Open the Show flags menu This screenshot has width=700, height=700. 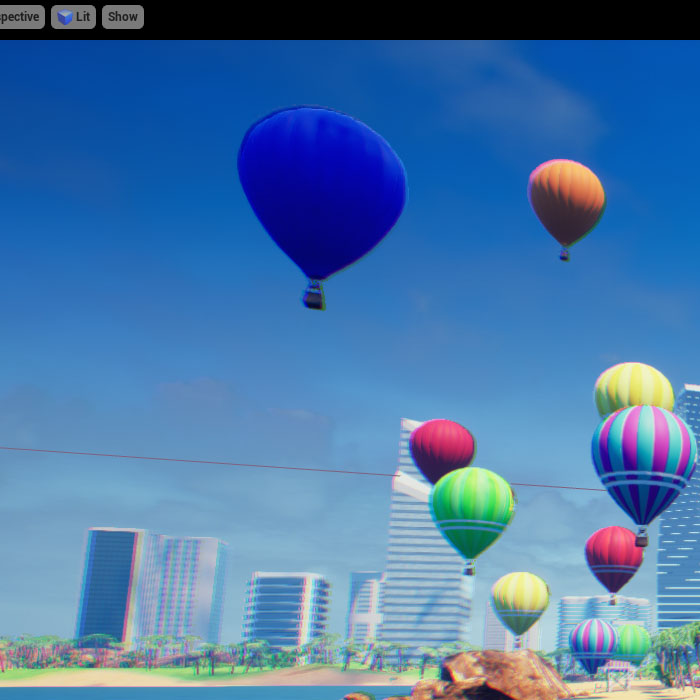(122, 17)
